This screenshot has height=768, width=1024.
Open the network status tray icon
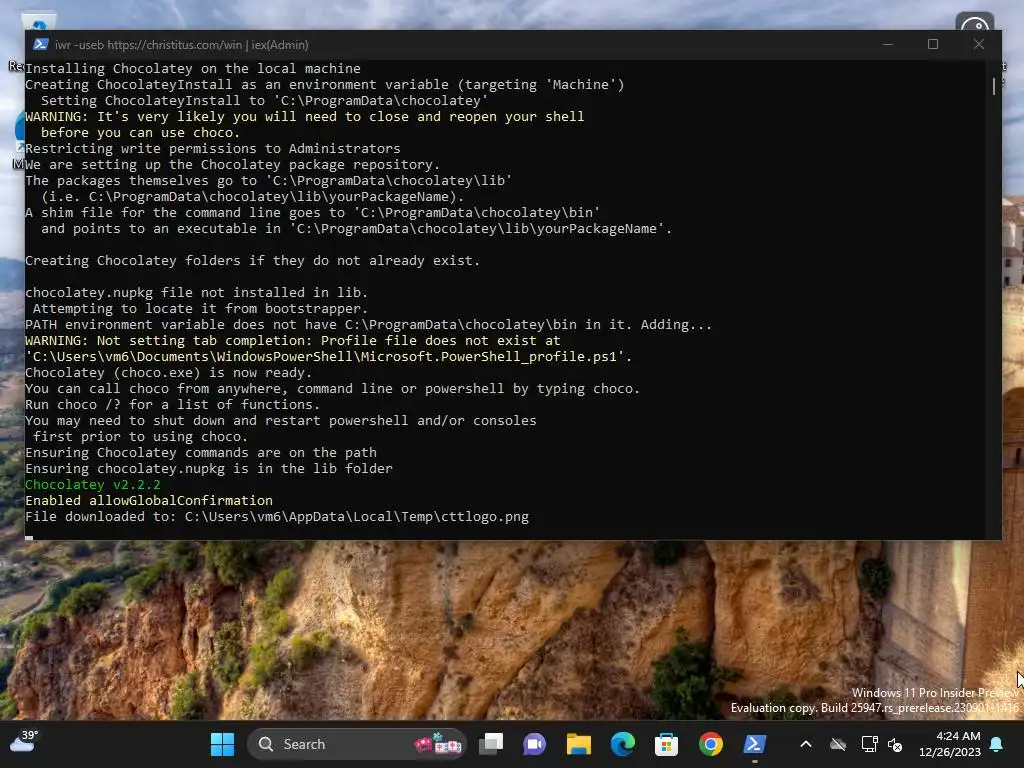click(869, 744)
